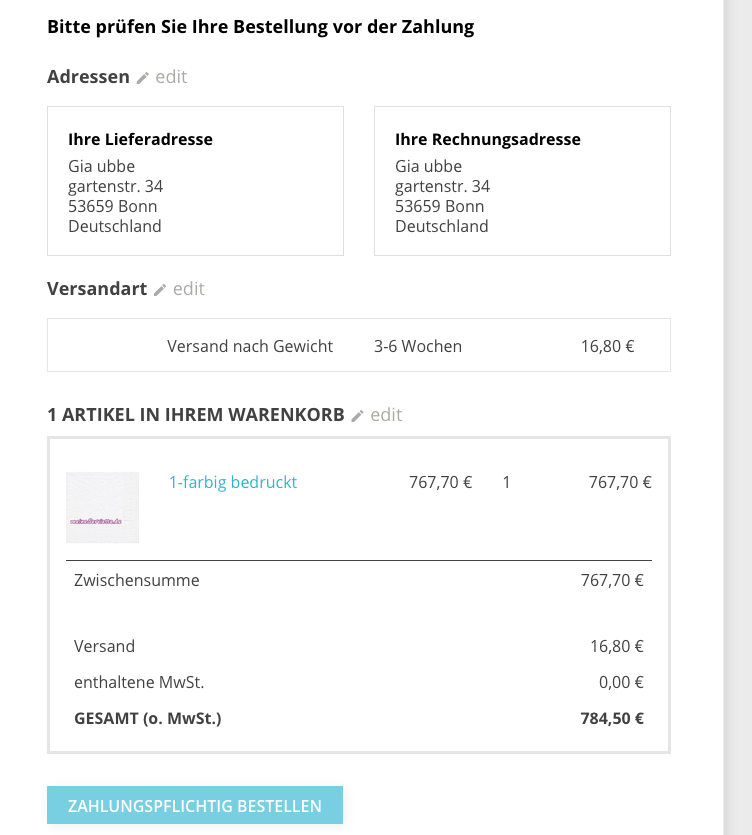Viewport: 752px width, 835px height.
Task: Open the product thumbnail image in the cart
Action: click(102, 507)
